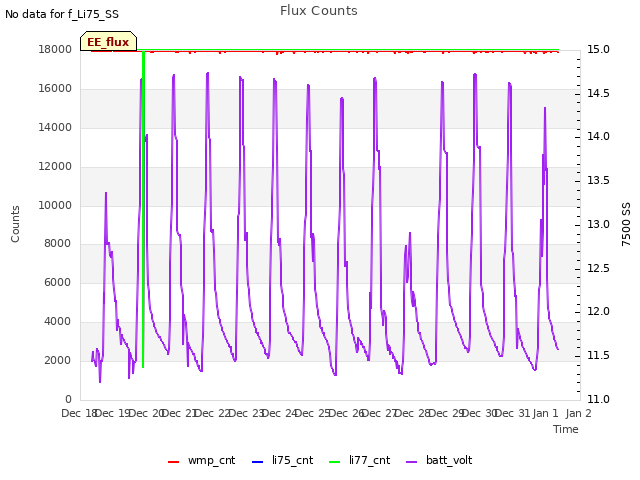640x480 pixels.
Task: Click the Counts y-axis title
Action: click(15, 224)
